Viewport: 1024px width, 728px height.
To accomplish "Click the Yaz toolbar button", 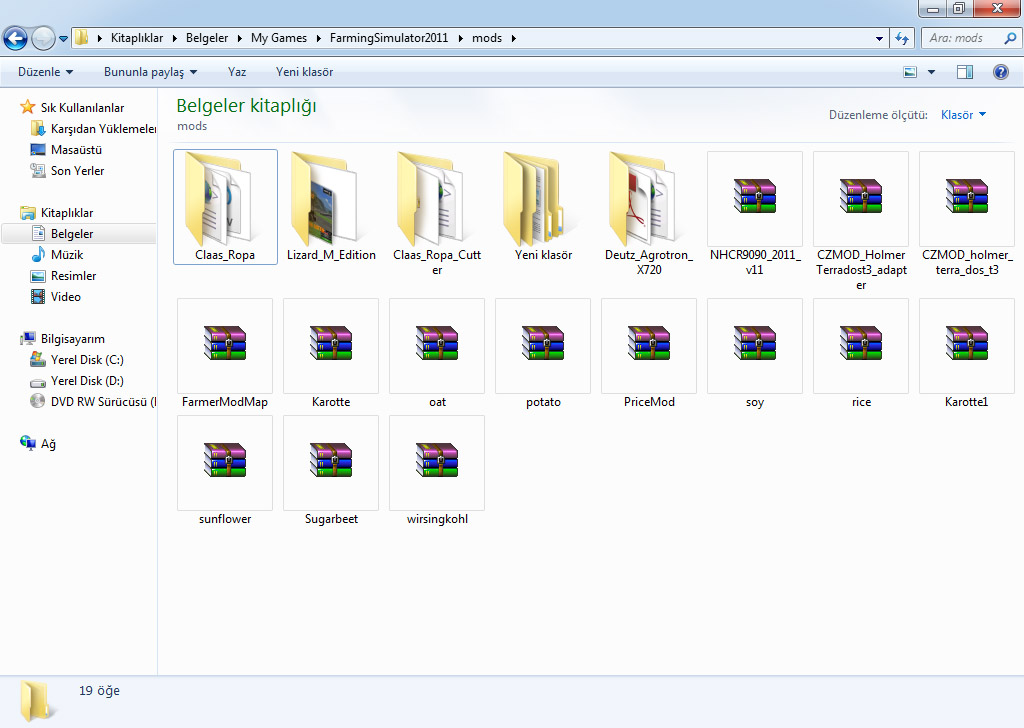I will [x=237, y=72].
